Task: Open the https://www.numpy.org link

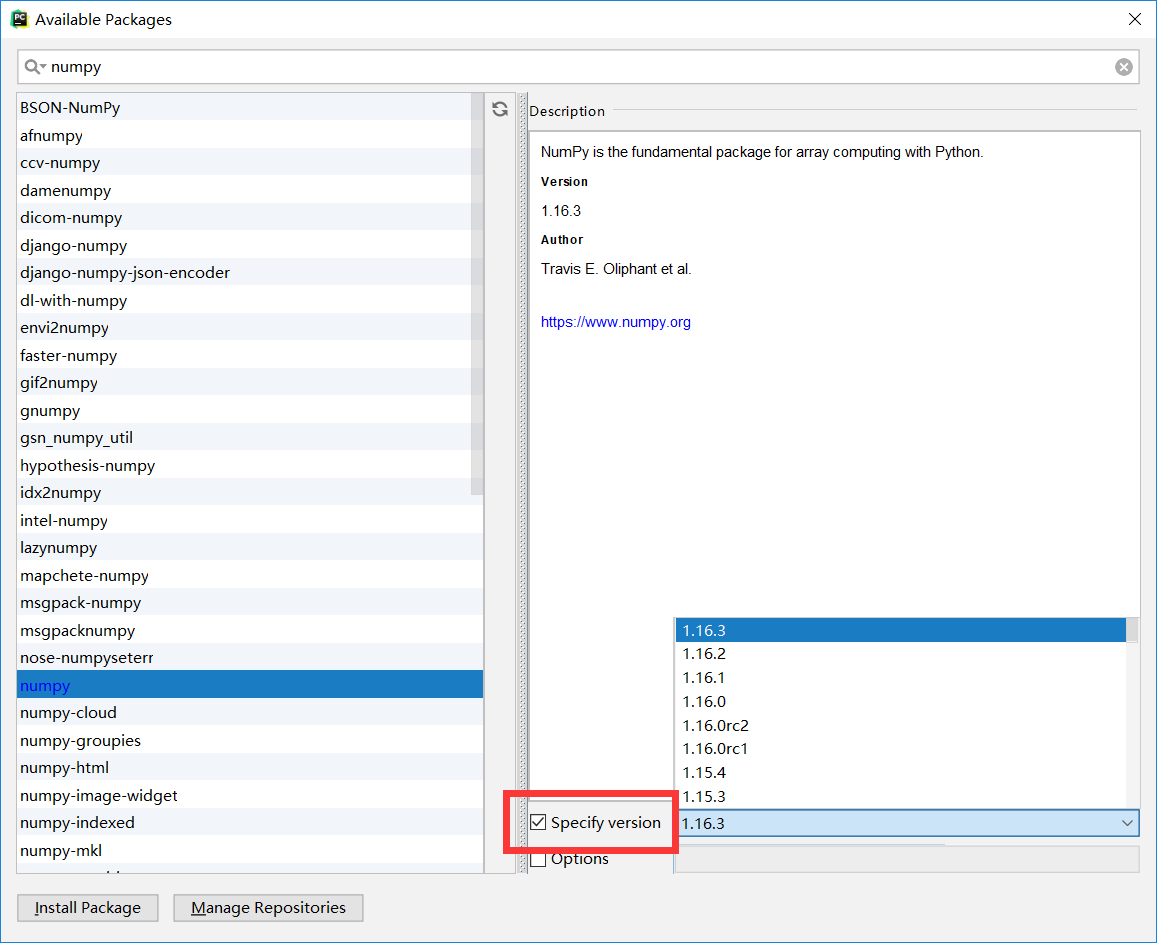Action: (x=615, y=322)
